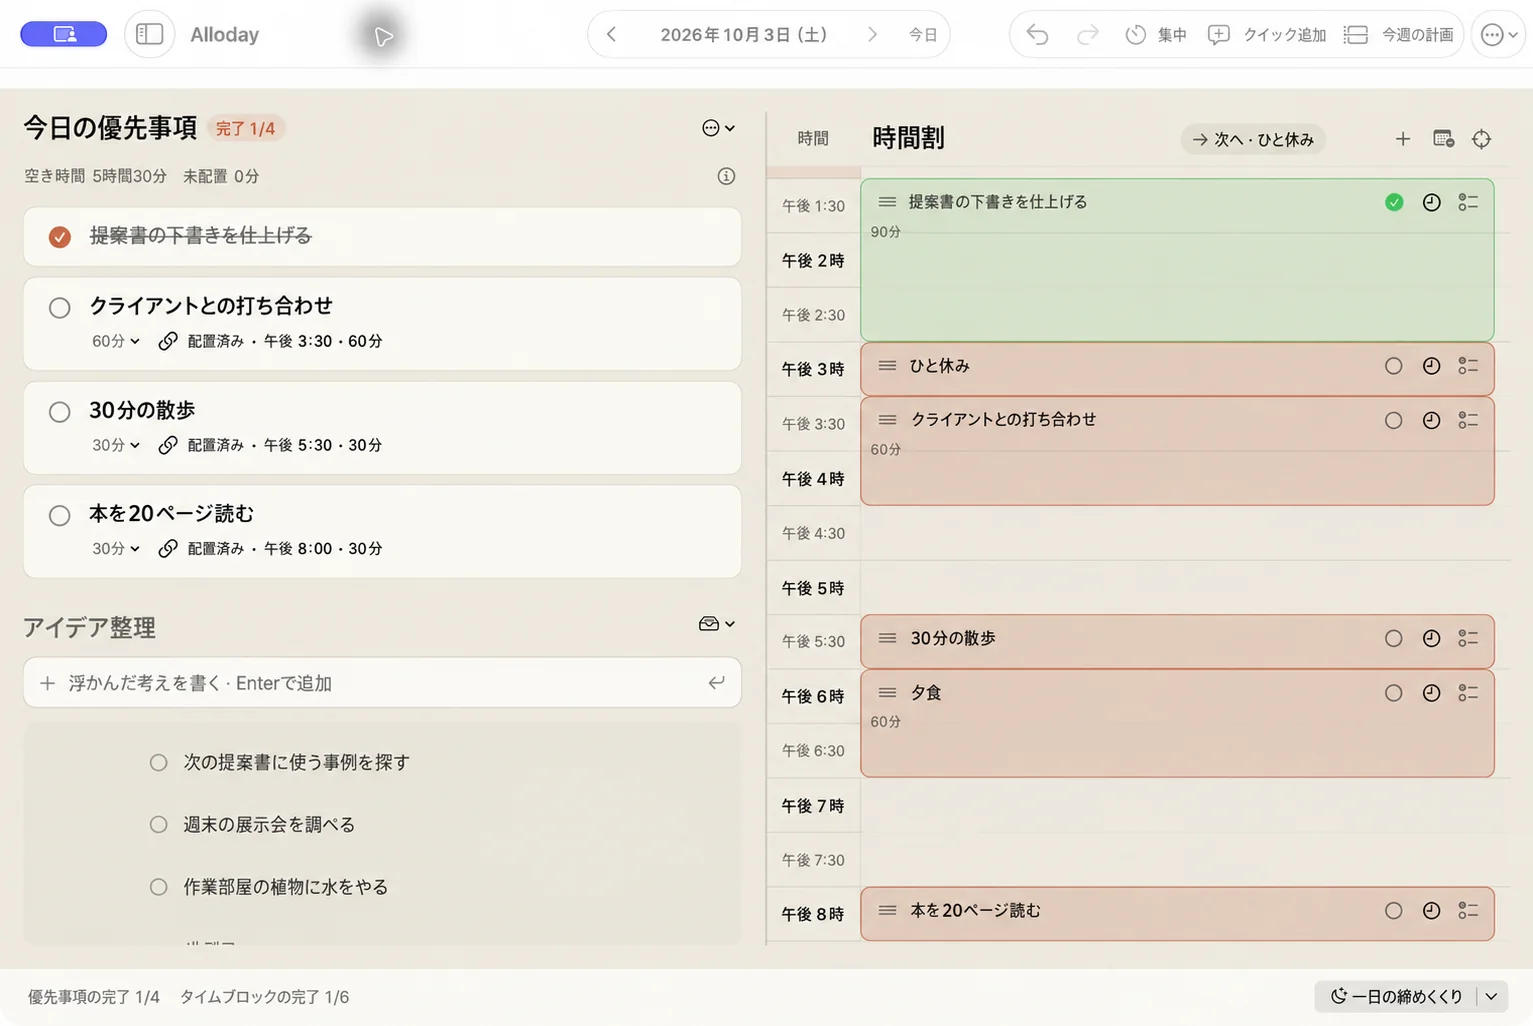Open the top-right more options menu
This screenshot has width=1533, height=1026.
click(1498, 35)
